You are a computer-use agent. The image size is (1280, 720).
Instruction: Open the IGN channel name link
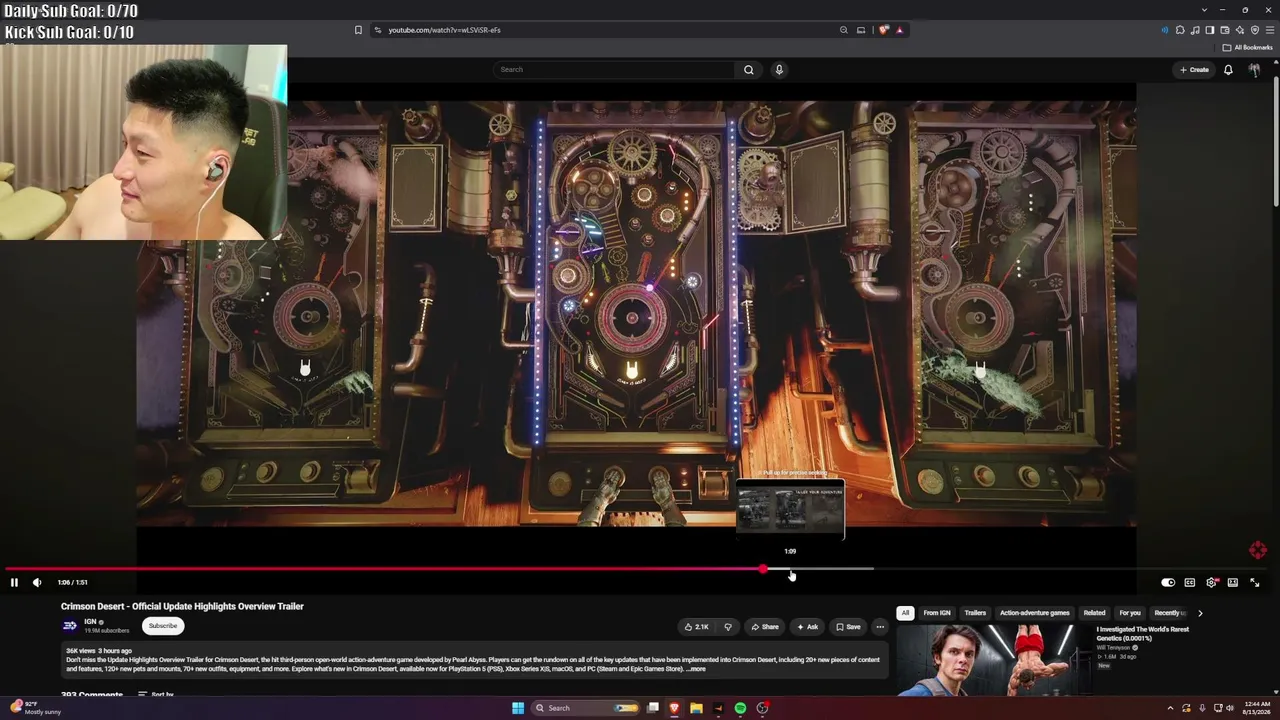pos(90,622)
